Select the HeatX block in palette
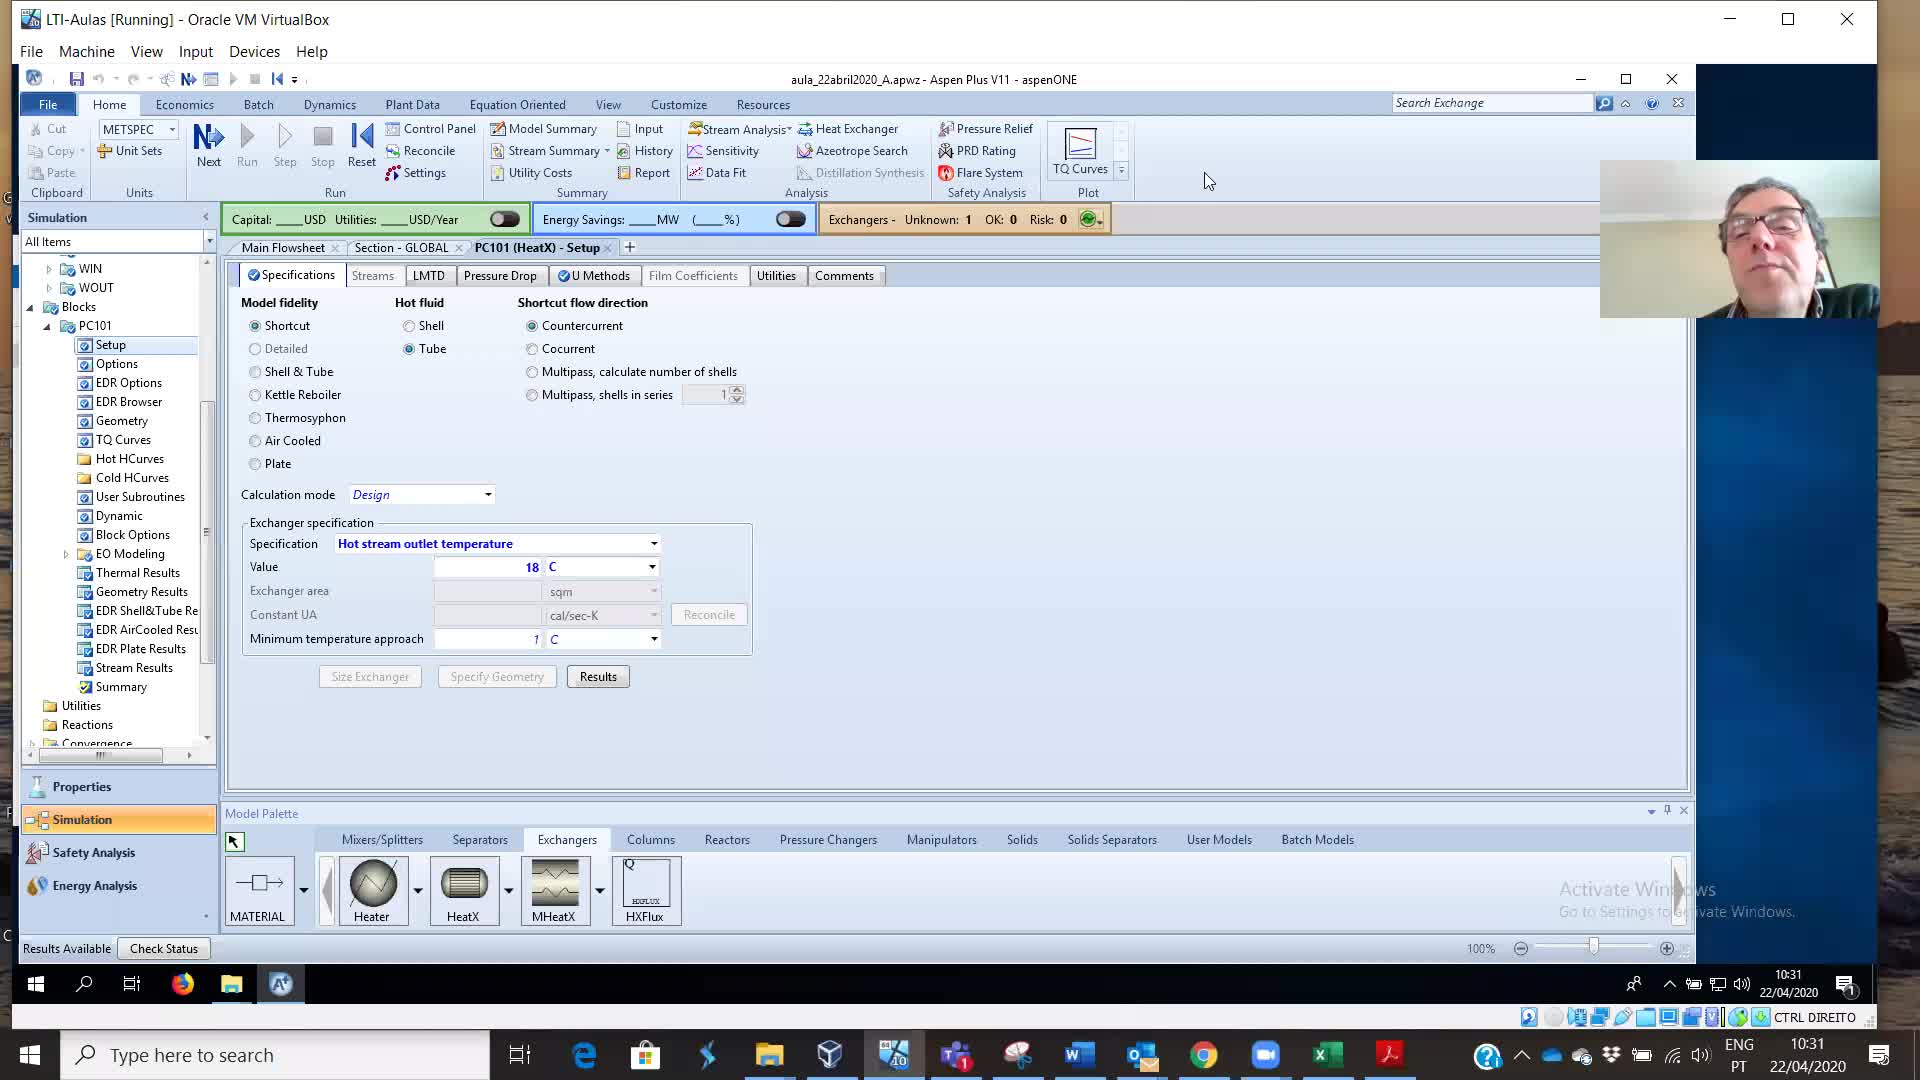The width and height of the screenshot is (1920, 1080). 463,890
